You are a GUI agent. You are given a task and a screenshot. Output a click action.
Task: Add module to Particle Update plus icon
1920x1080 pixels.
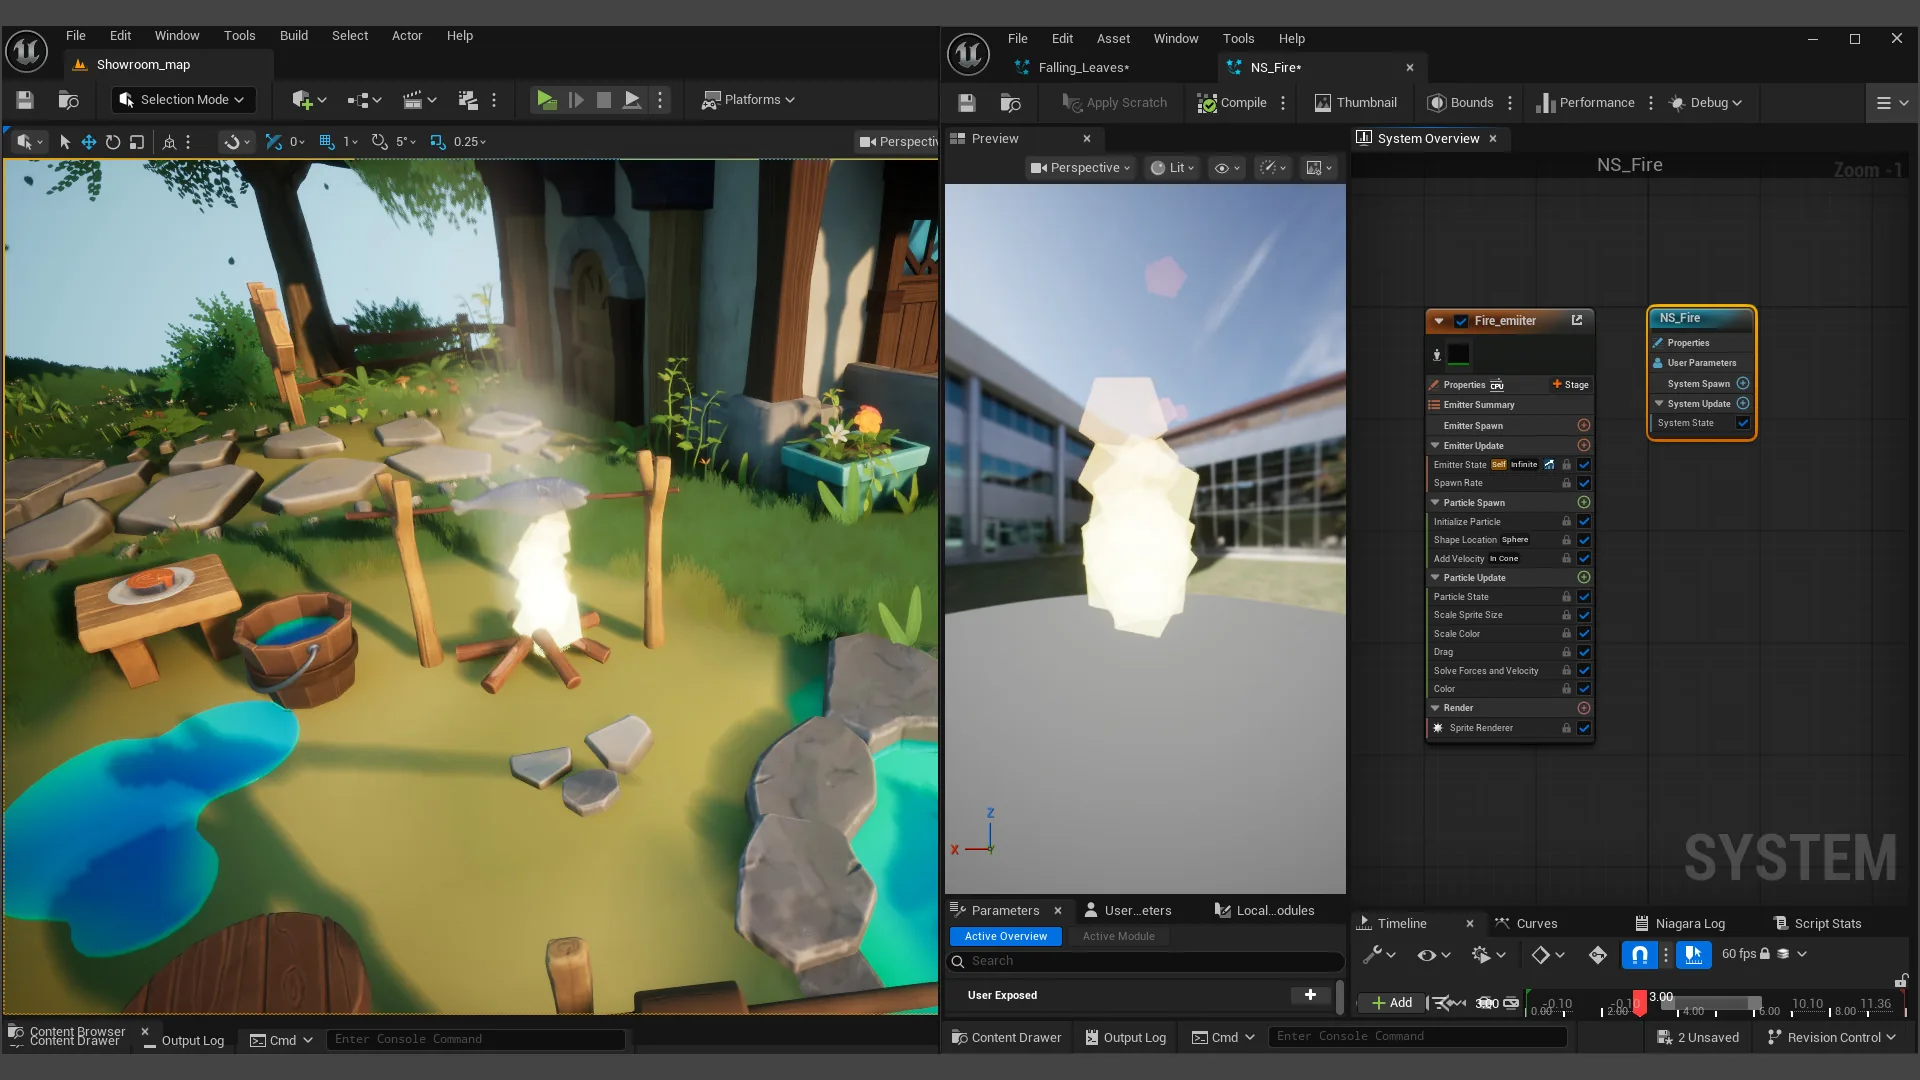coord(1584,578)
